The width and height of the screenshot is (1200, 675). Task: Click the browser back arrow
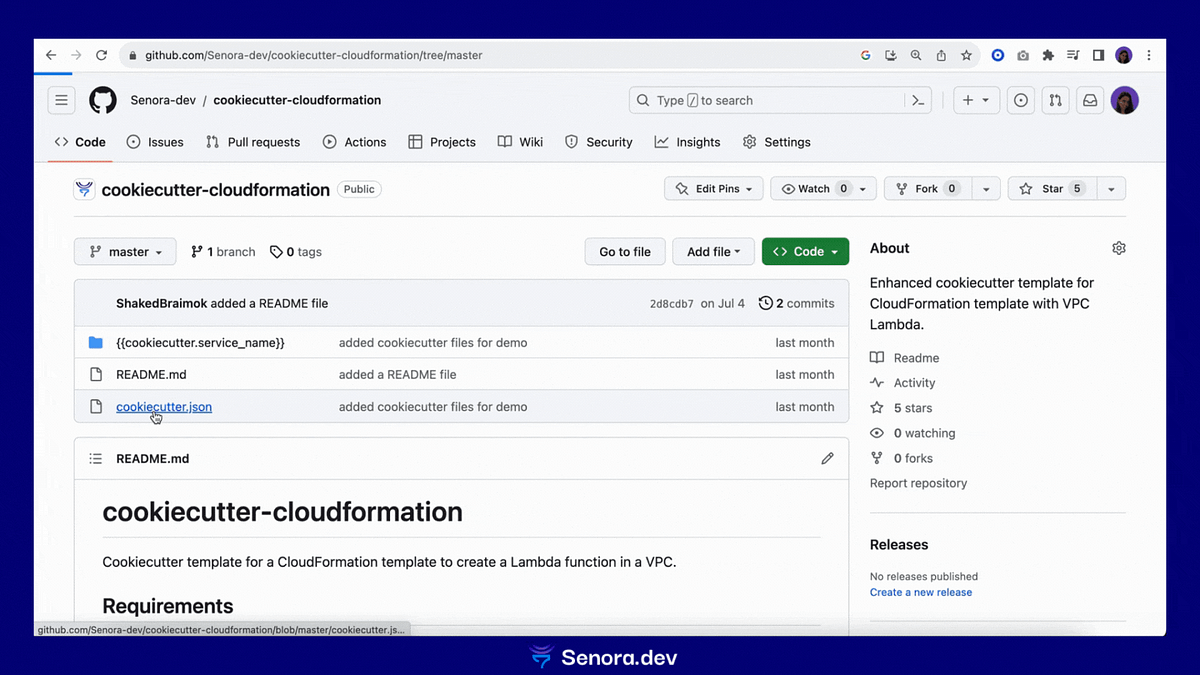coord(51,55)
